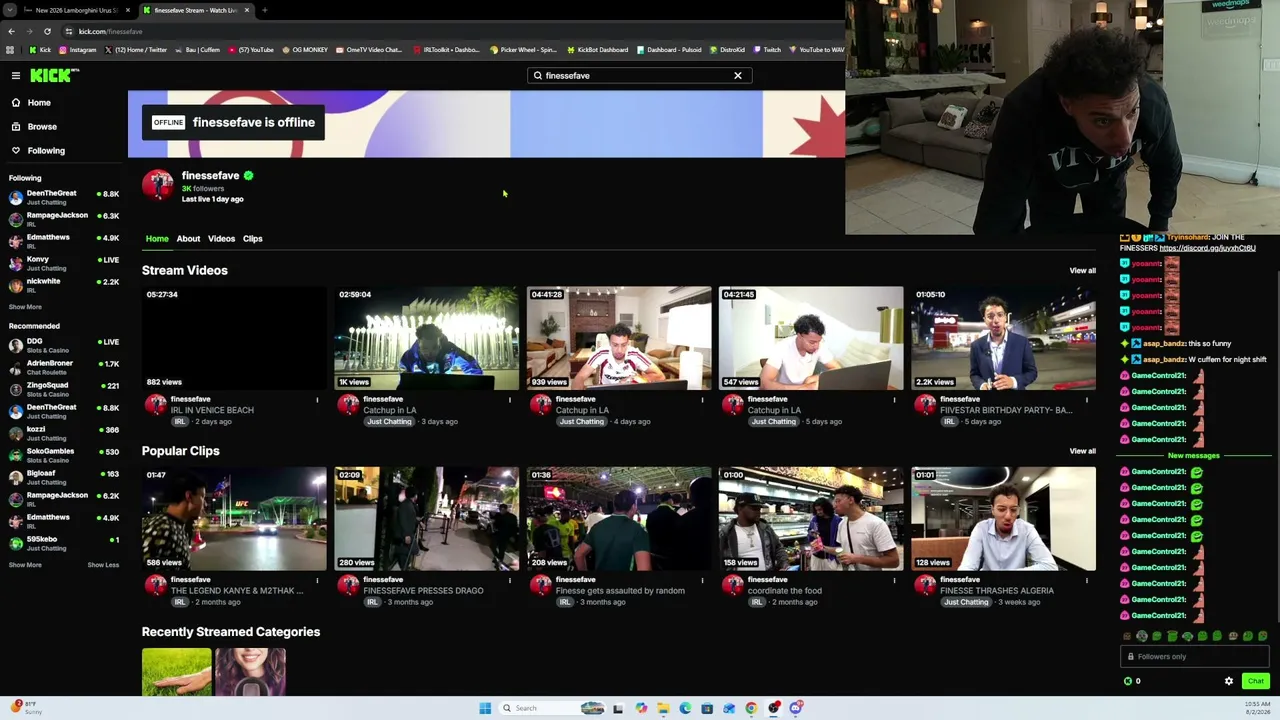Click the Just Chatting tag under FINESSE THRASHES ALGERIA

pos(965,602)
